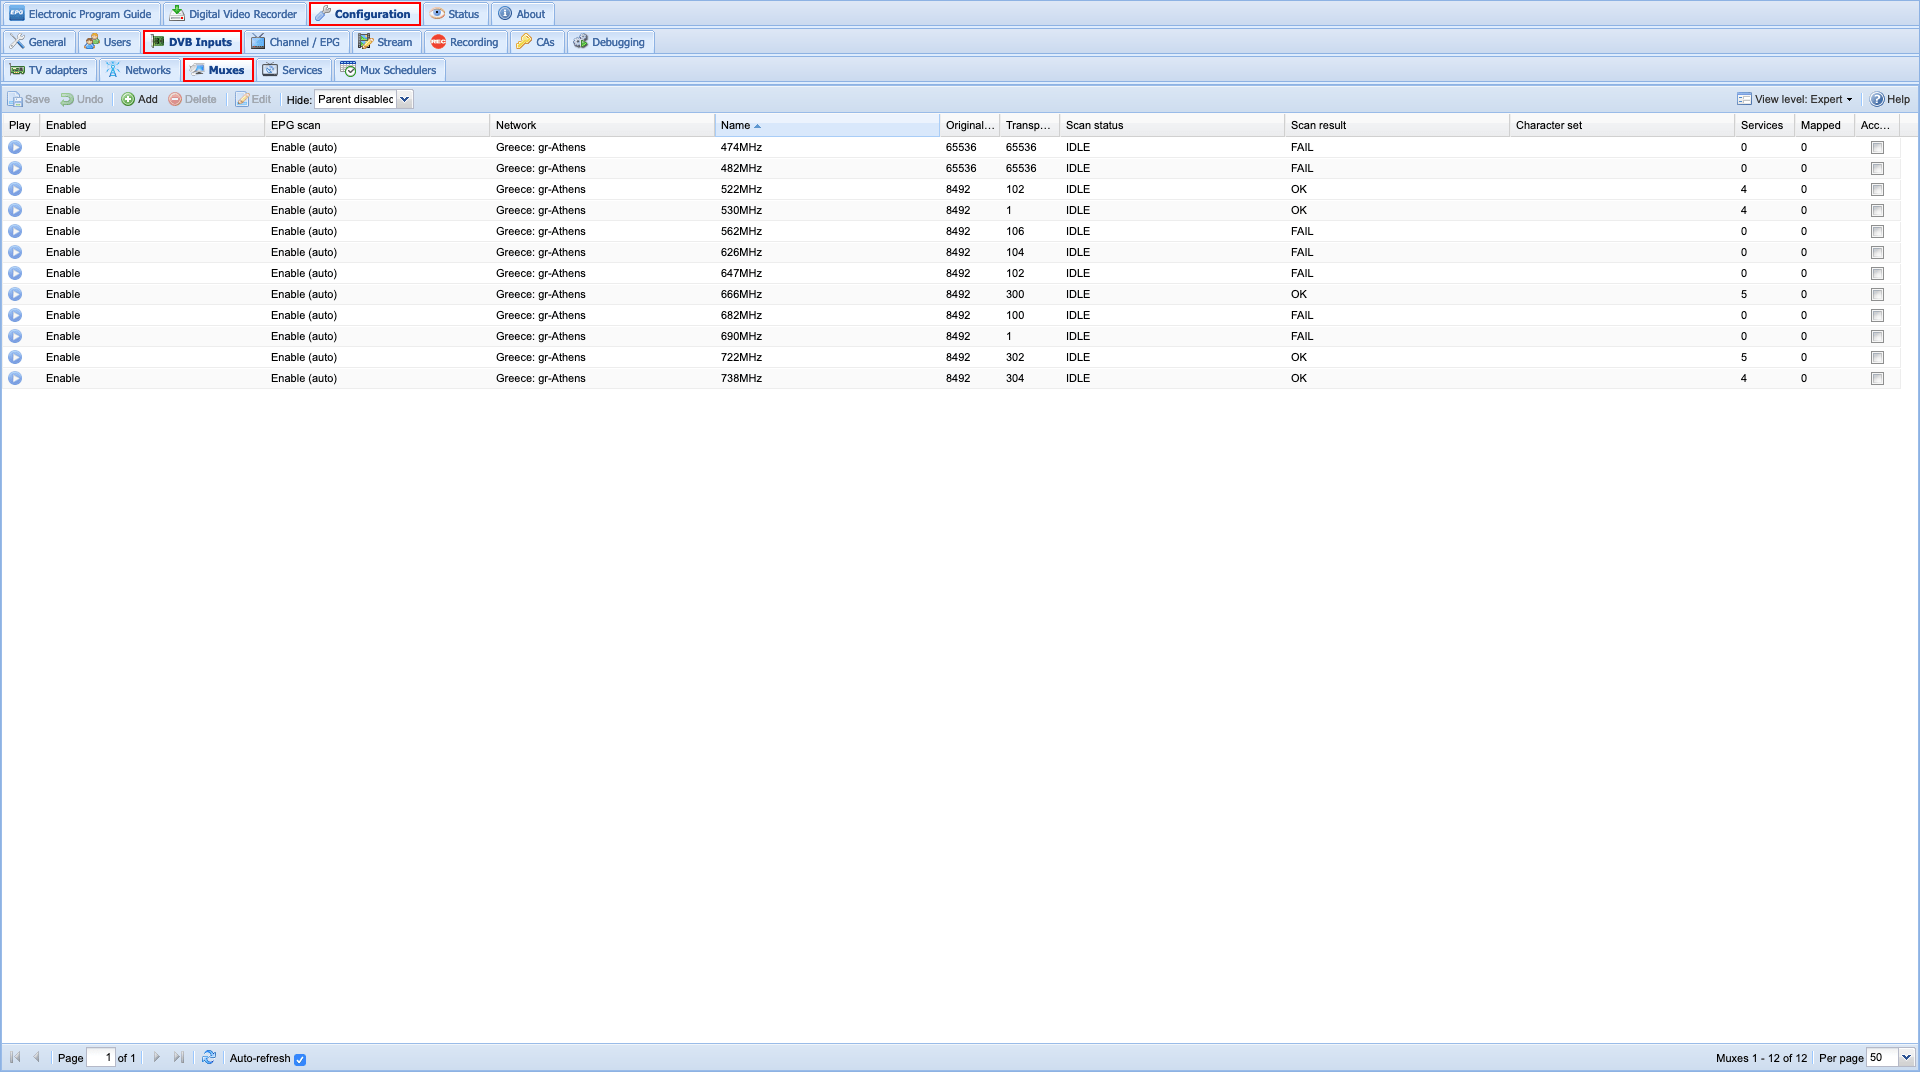Image resolution: width=1920 pixels, height=1072 pixels.
Task: Play the 522MHz mux stream
Action: tap(15, 189)
